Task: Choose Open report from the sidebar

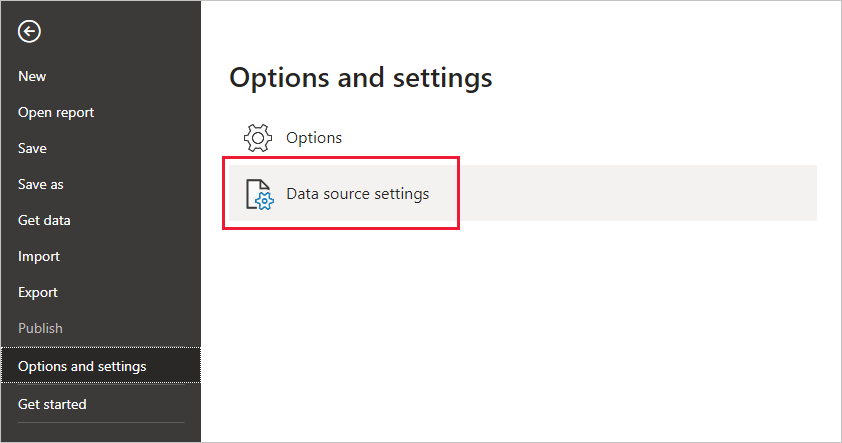Action: (56, 112)
